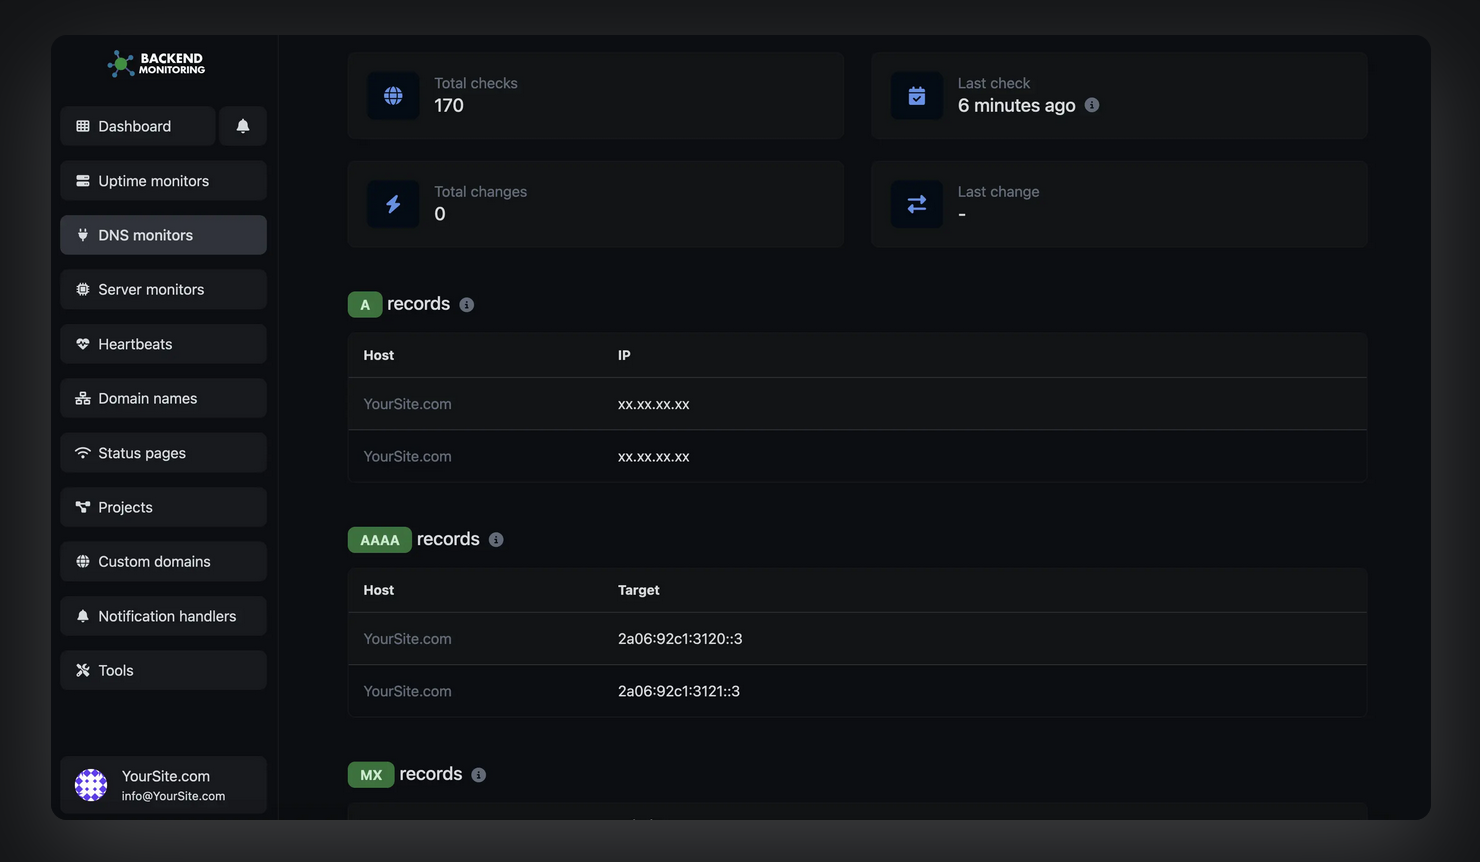
Task: Select target 2a06:92c1:3120::3
Action: click(x=680, y=639)
